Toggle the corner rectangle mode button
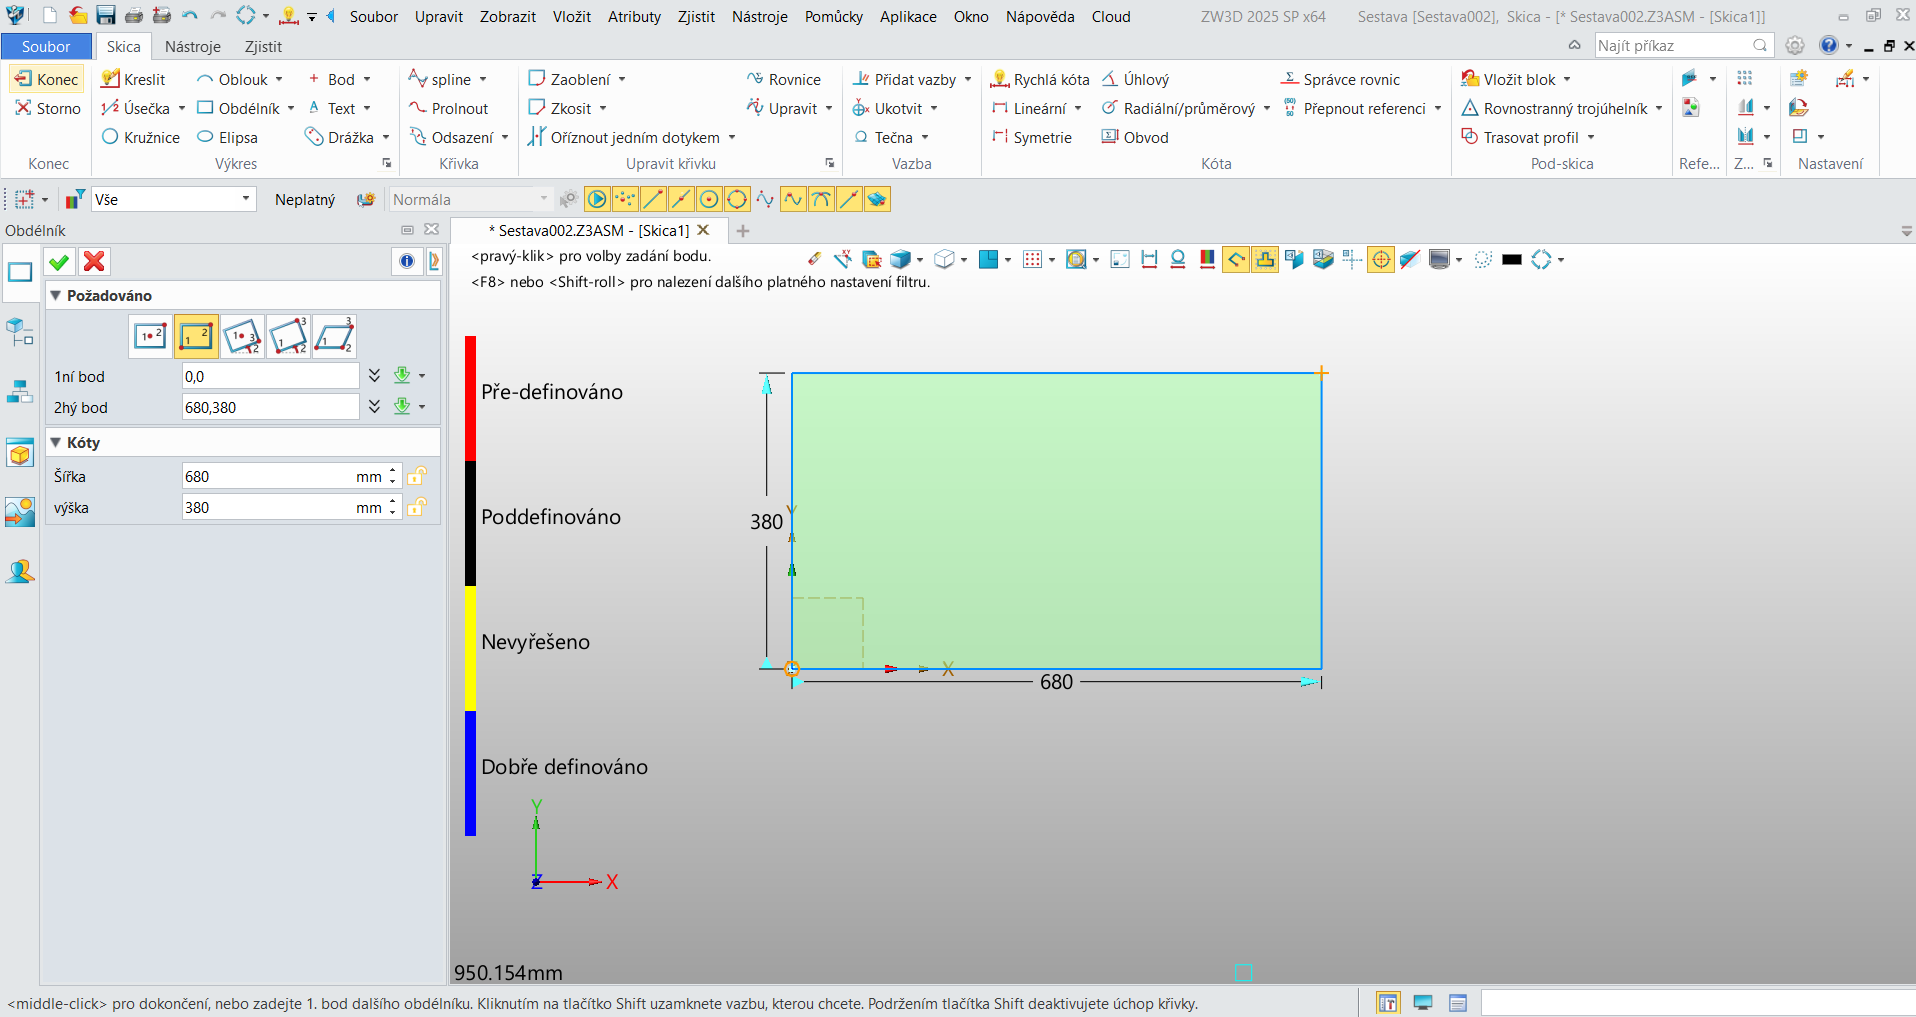Viewport: 1916px width, 1017px height. (196, 337)
